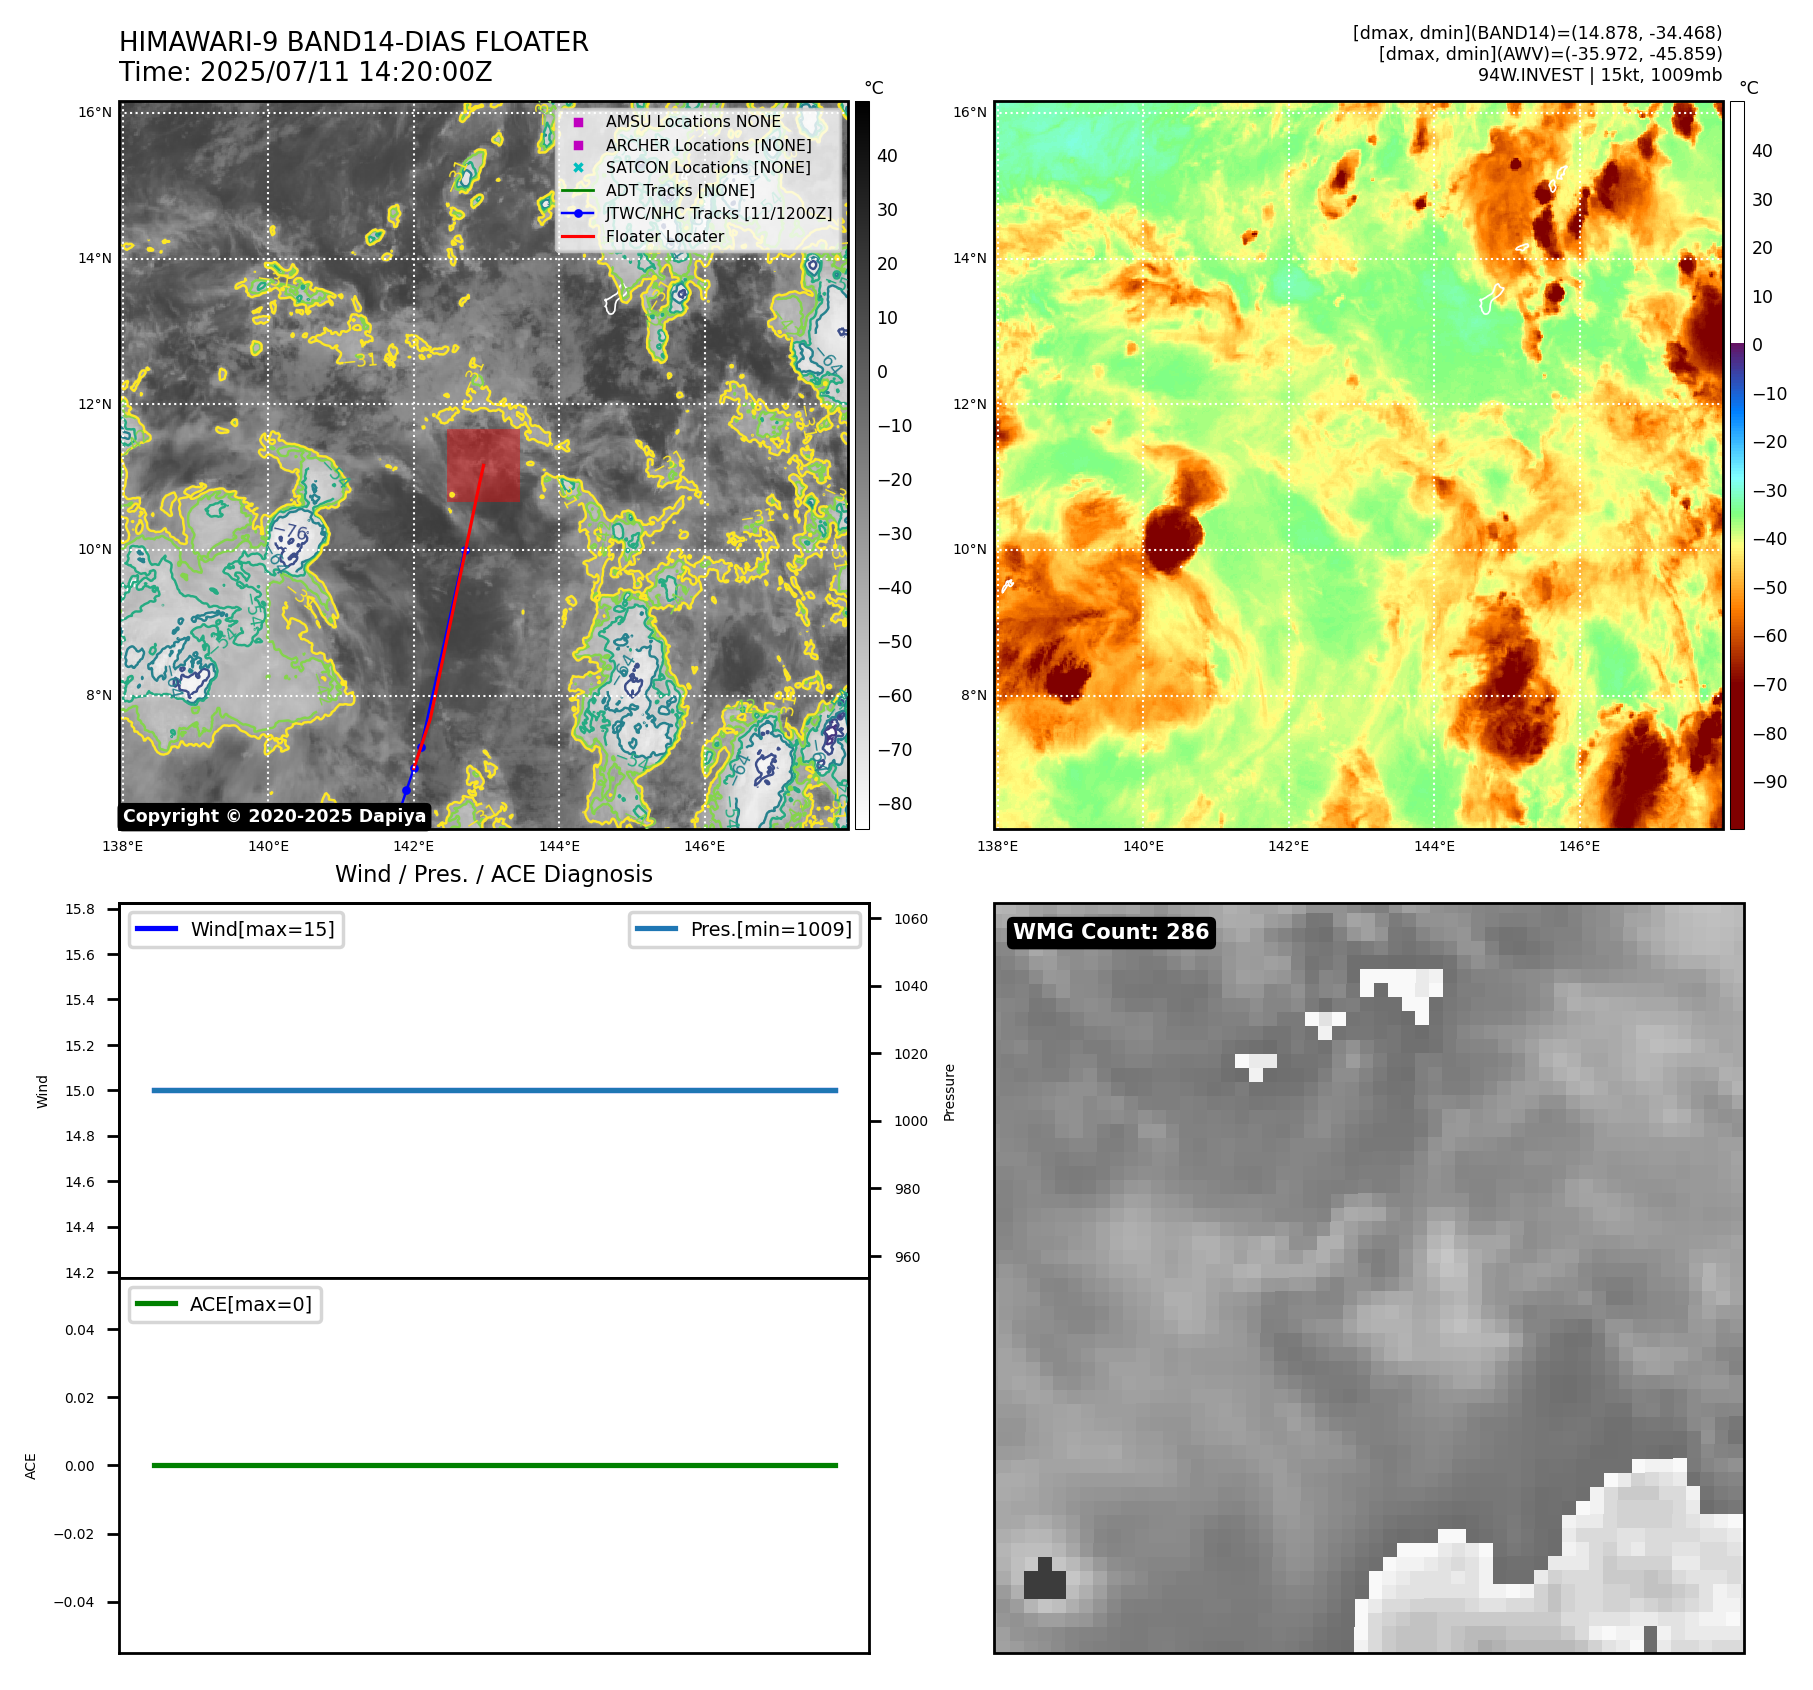Screen dimensions: 1813x1690
Task: Select the 94W.INVEST 15kt 1009mb label
Action: tap(1600, 75)
